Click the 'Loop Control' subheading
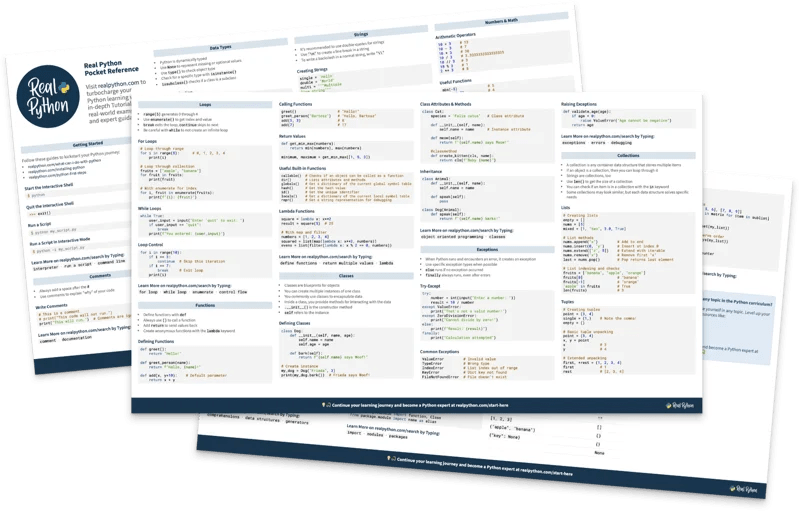This screenshot has height=511, width=800. (151, 245)
